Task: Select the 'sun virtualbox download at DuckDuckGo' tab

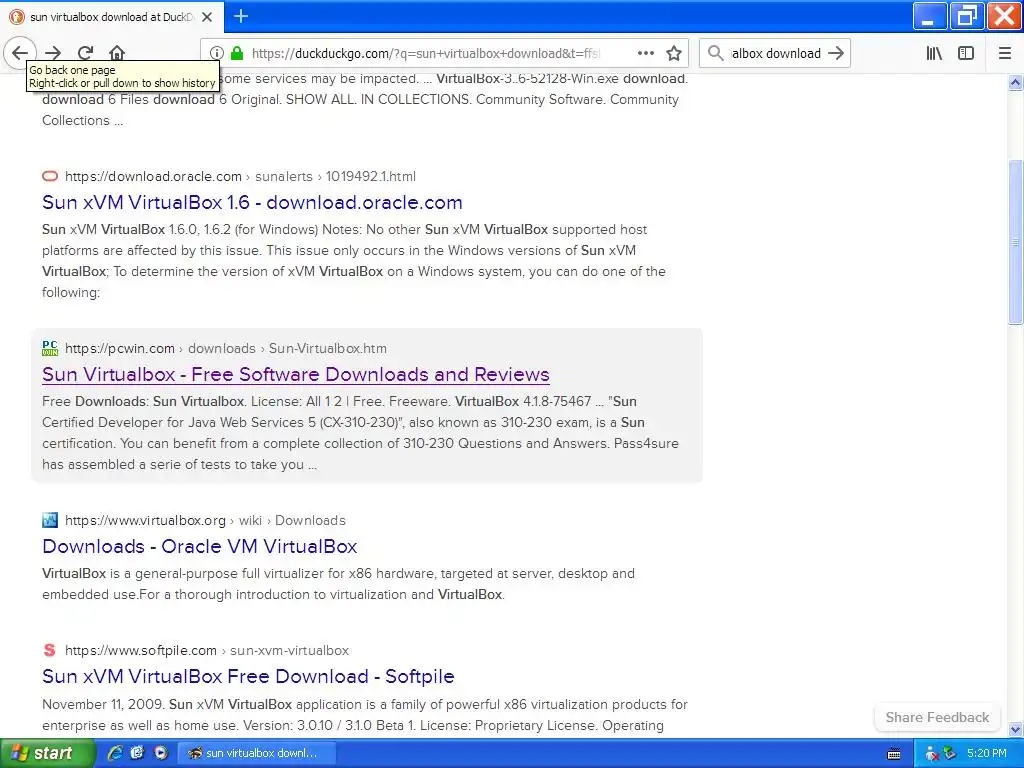Action: click(x=111, y=17)
